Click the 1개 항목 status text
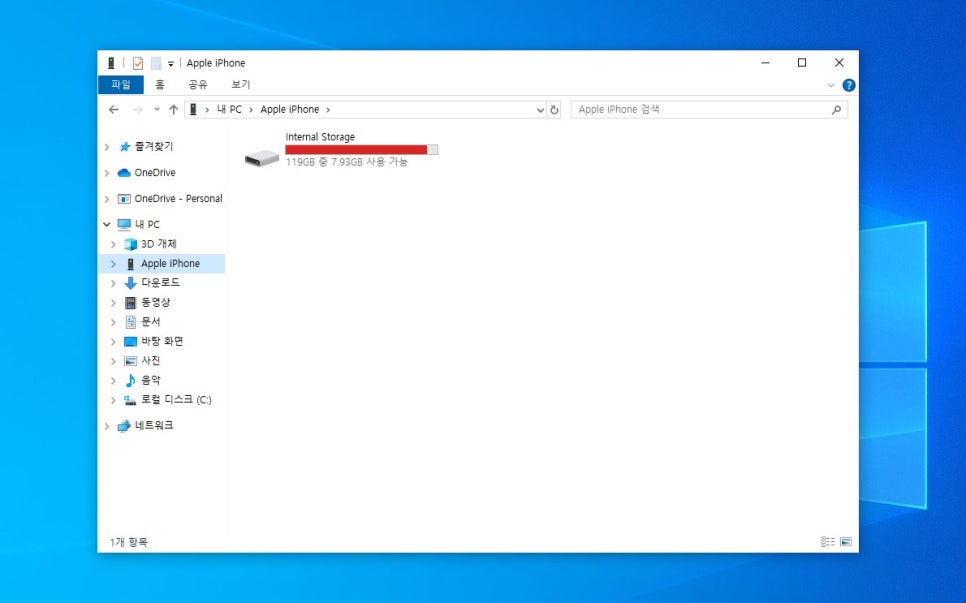The image size is (966, 603). tap(128, 543)
